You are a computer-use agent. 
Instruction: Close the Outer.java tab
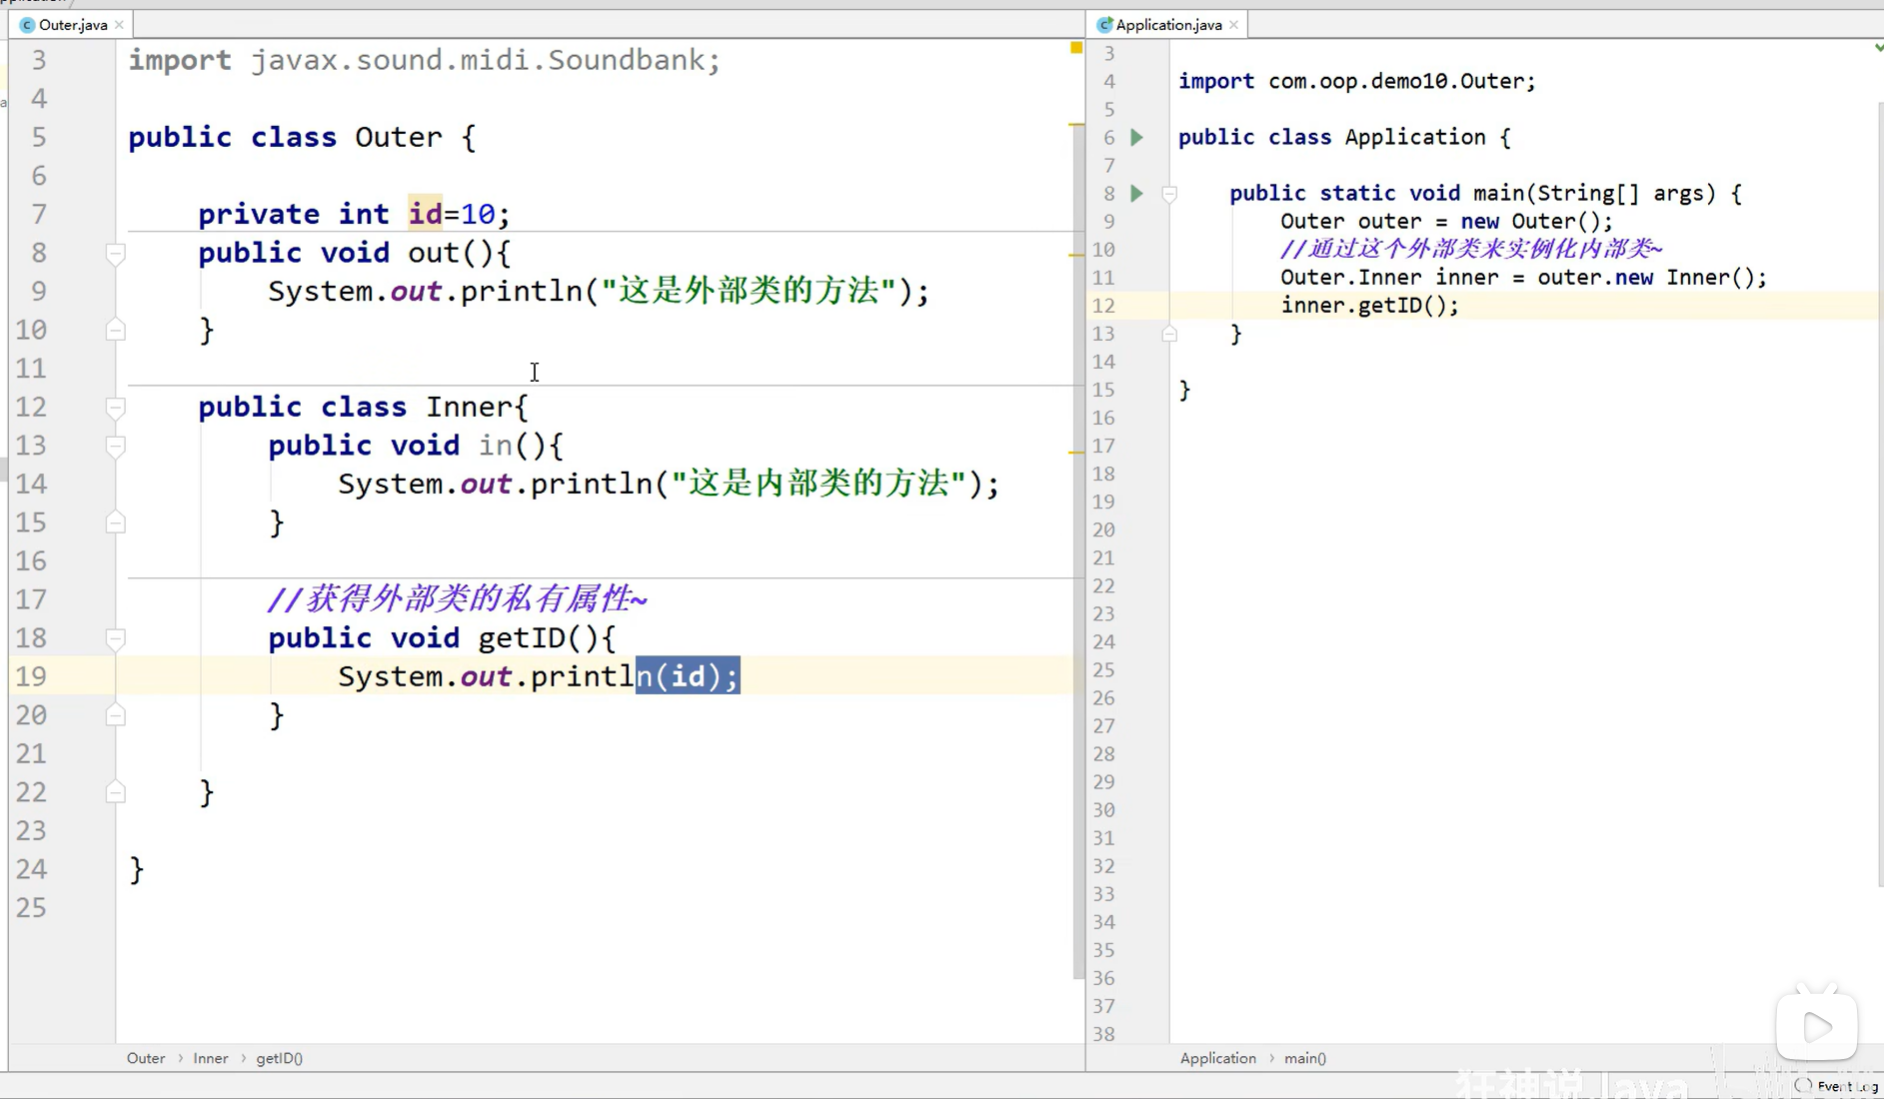point(119,25)
